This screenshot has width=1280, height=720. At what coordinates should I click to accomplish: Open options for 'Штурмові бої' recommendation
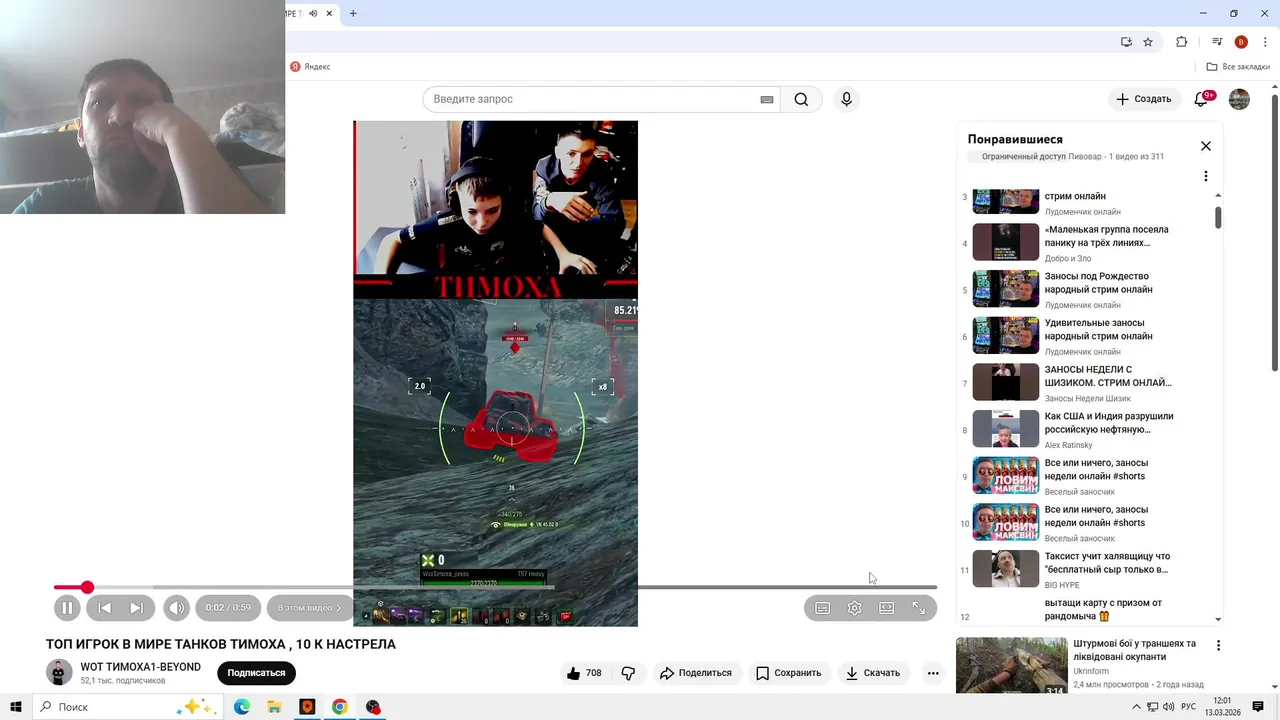click(x=1218, y=646)
